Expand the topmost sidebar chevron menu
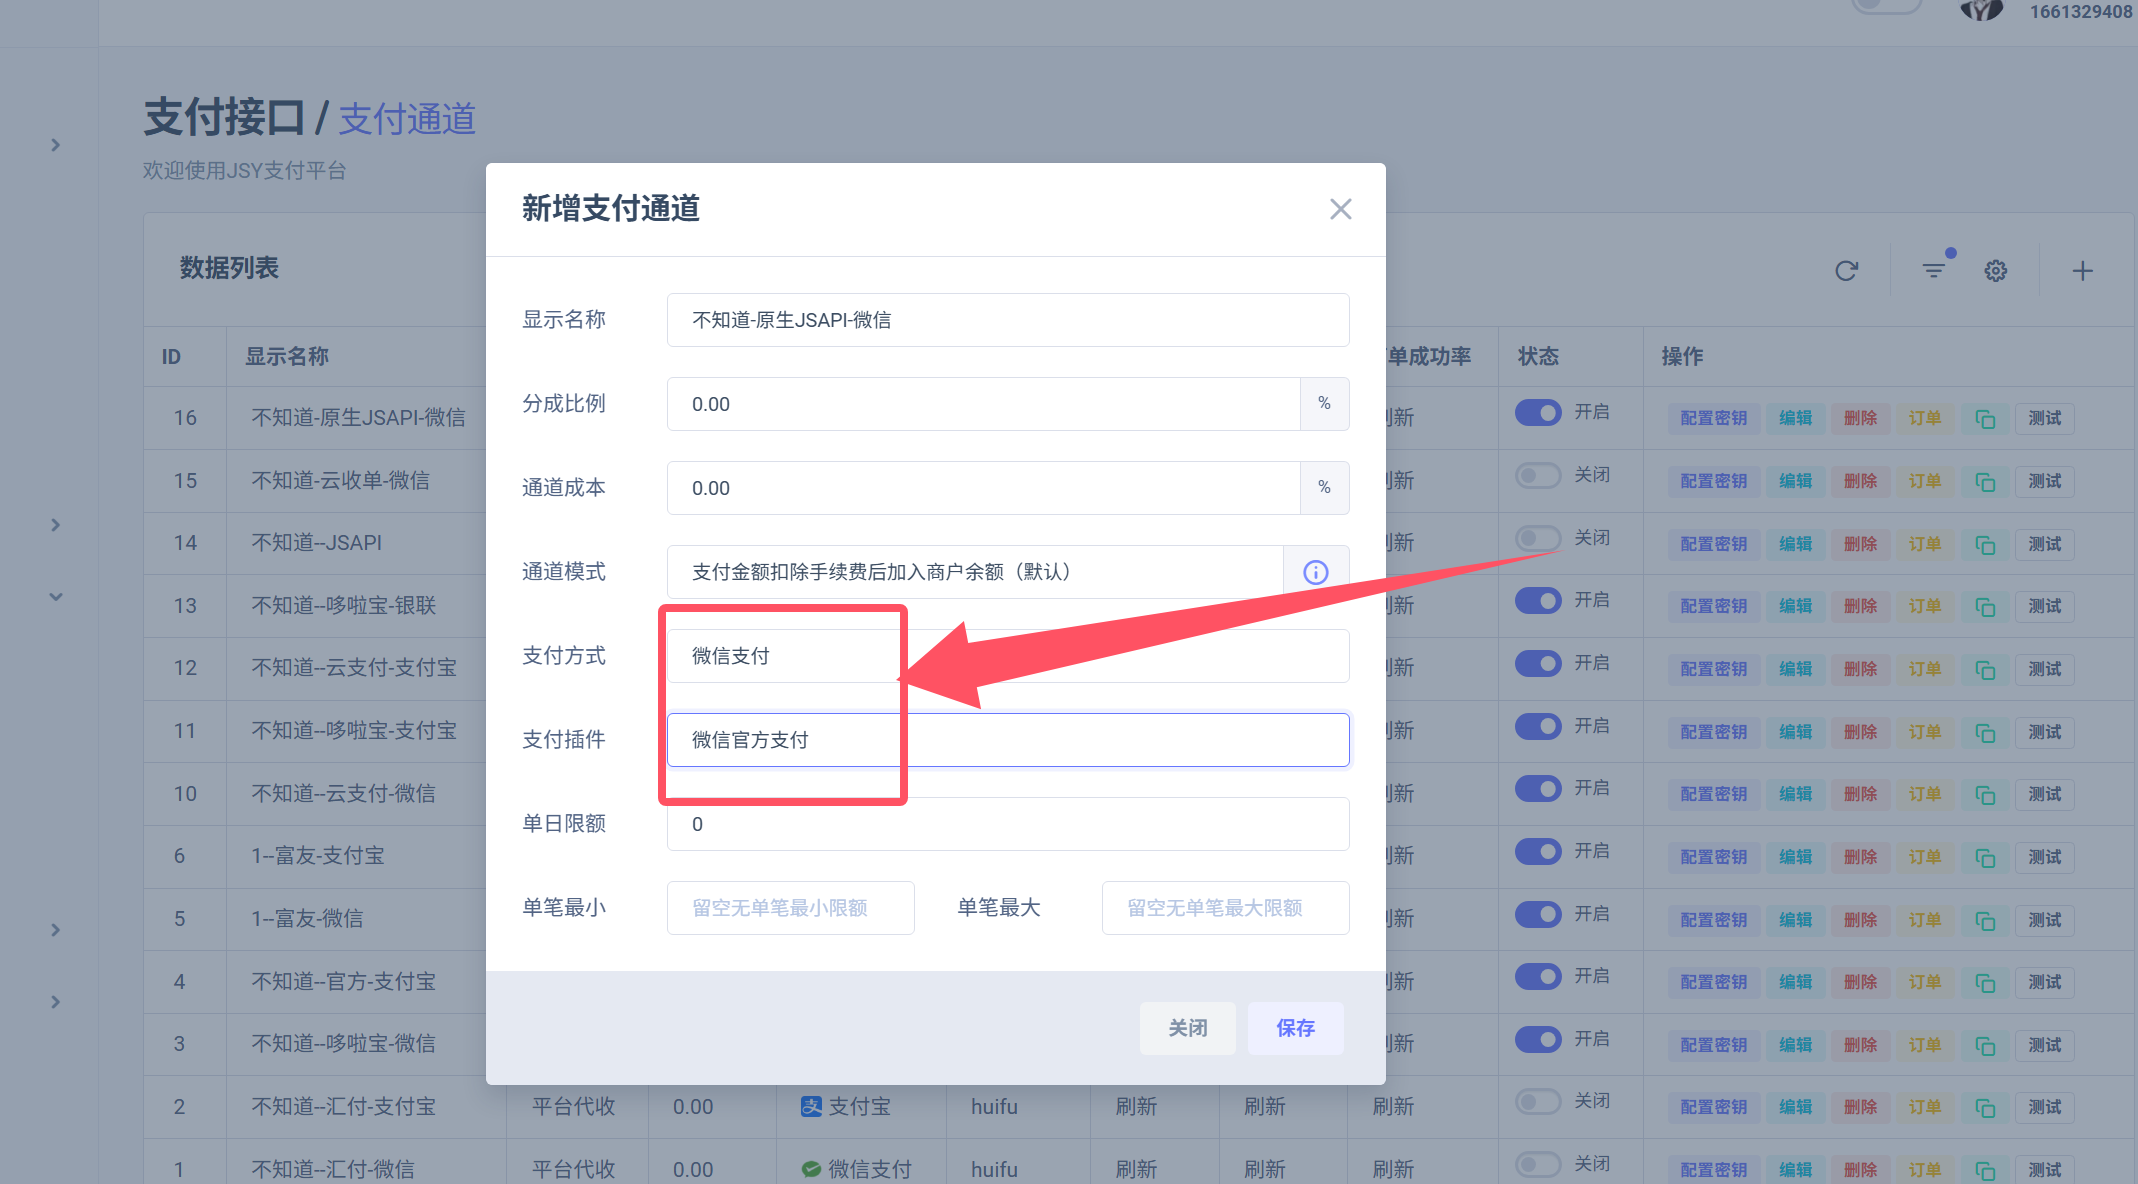2138x1184 pixels. coord(56,145)
